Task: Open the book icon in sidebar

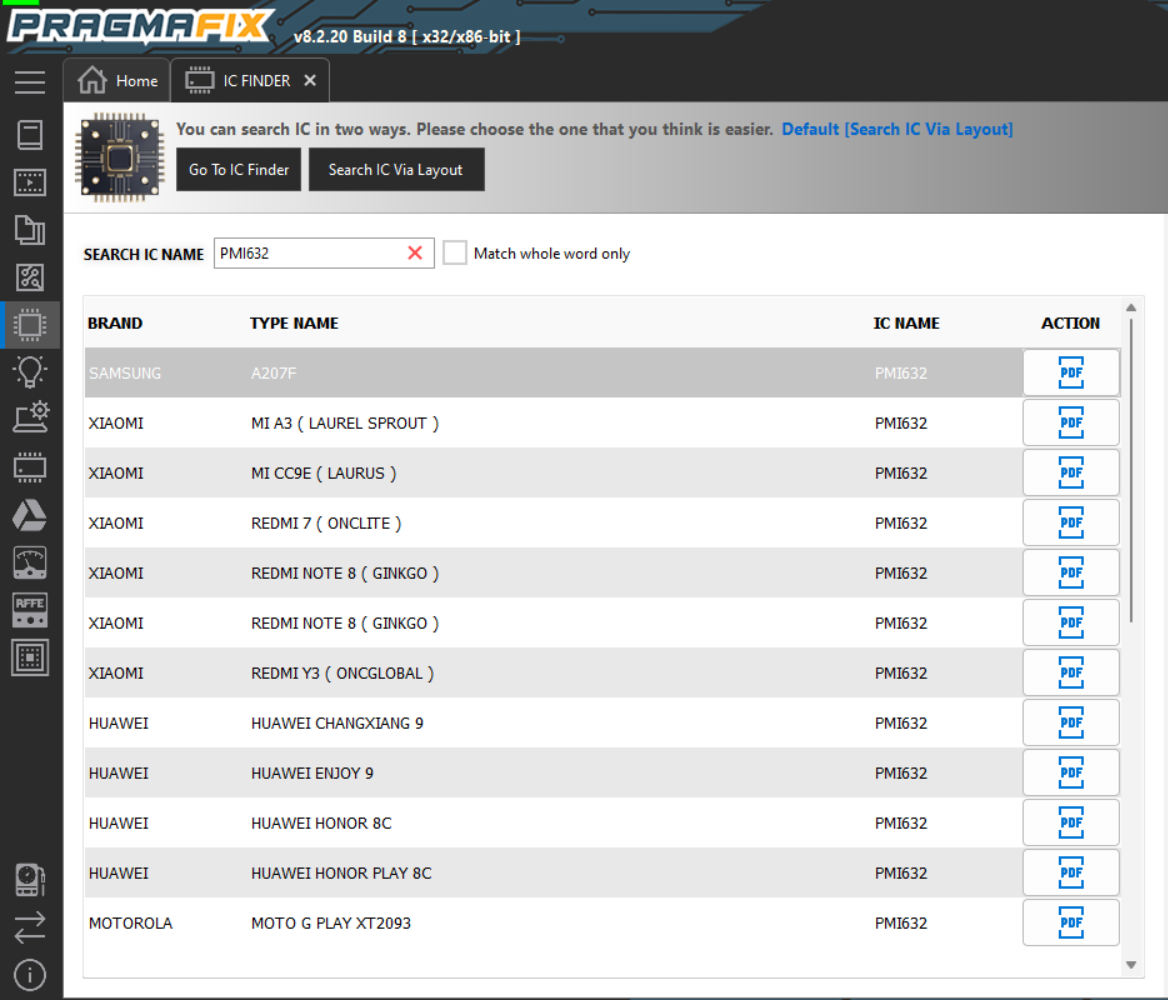Action: pyautogui.click(x=30, y=135)
